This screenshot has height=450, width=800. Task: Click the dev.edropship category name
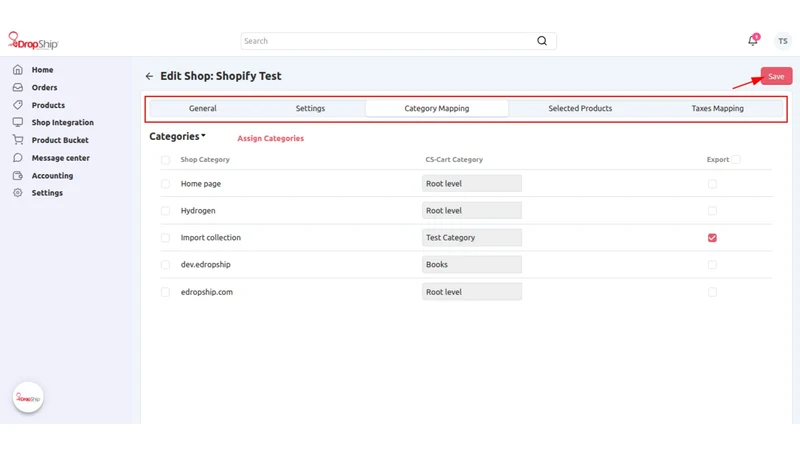click(x=206, y=265)
